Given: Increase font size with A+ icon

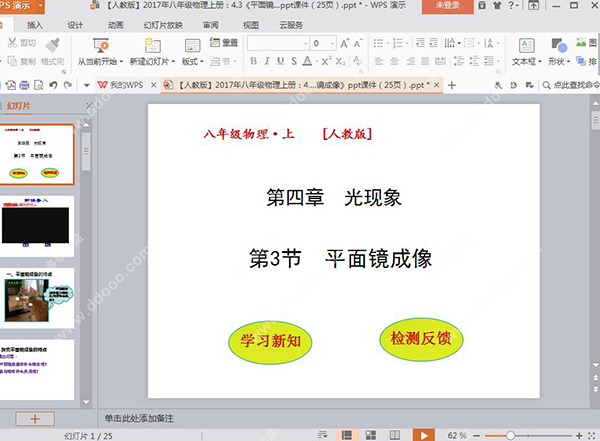Looking at the screenshot, I should [344, 43].
